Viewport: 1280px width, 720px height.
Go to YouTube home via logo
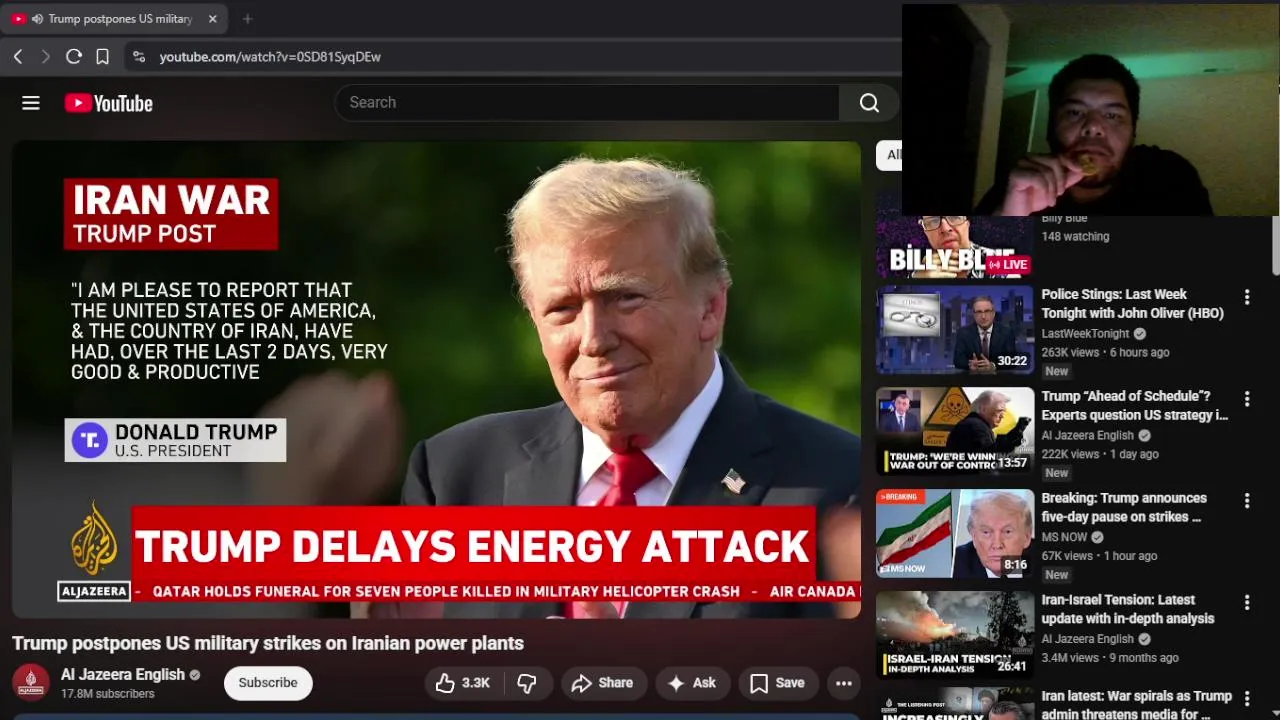click(x=109, y=103)
